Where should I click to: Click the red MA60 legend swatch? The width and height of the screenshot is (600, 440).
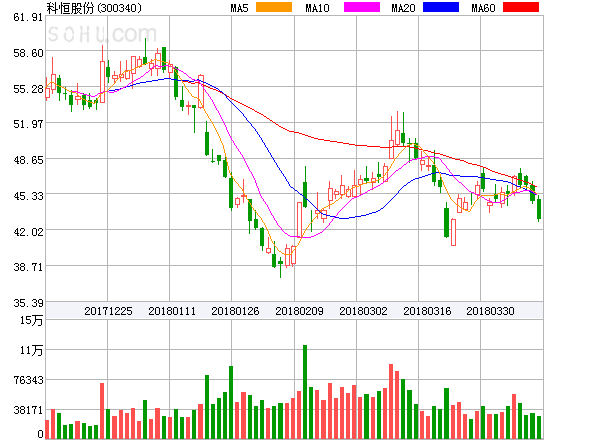point(521,7)
